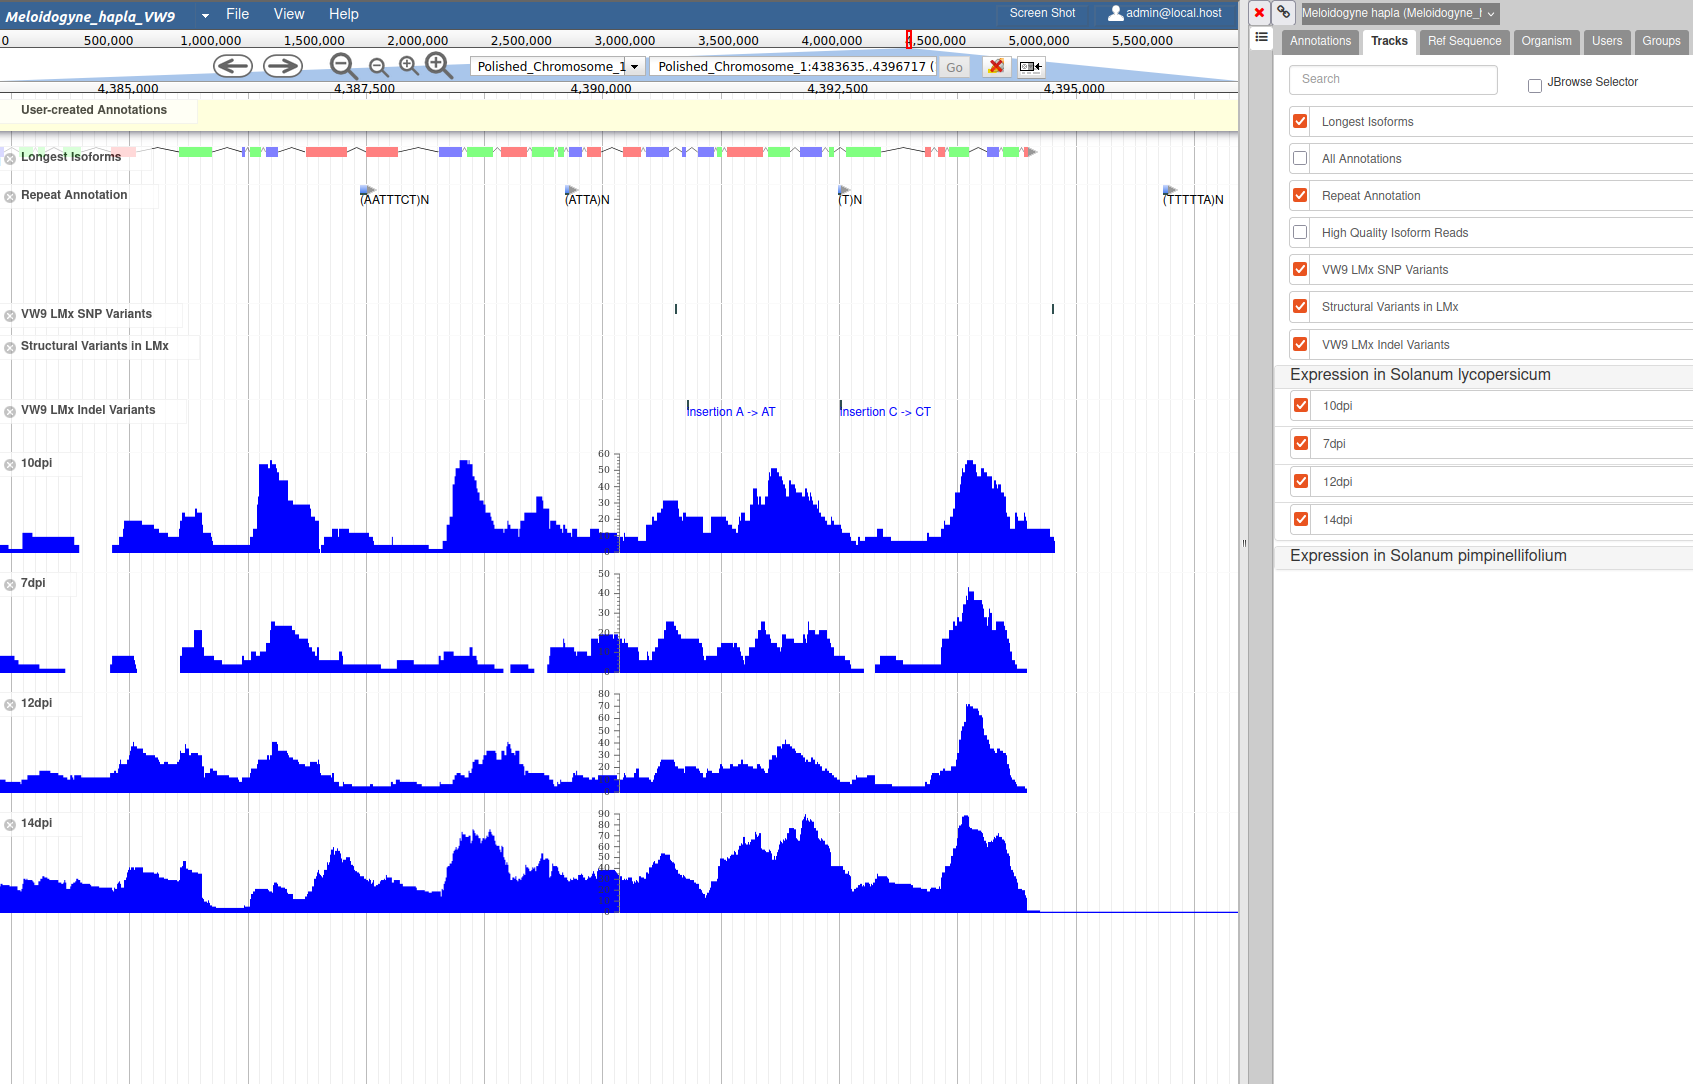Switch to the Organism tab
The width and height of the screenshot is (1693, 1084).
1546,41
